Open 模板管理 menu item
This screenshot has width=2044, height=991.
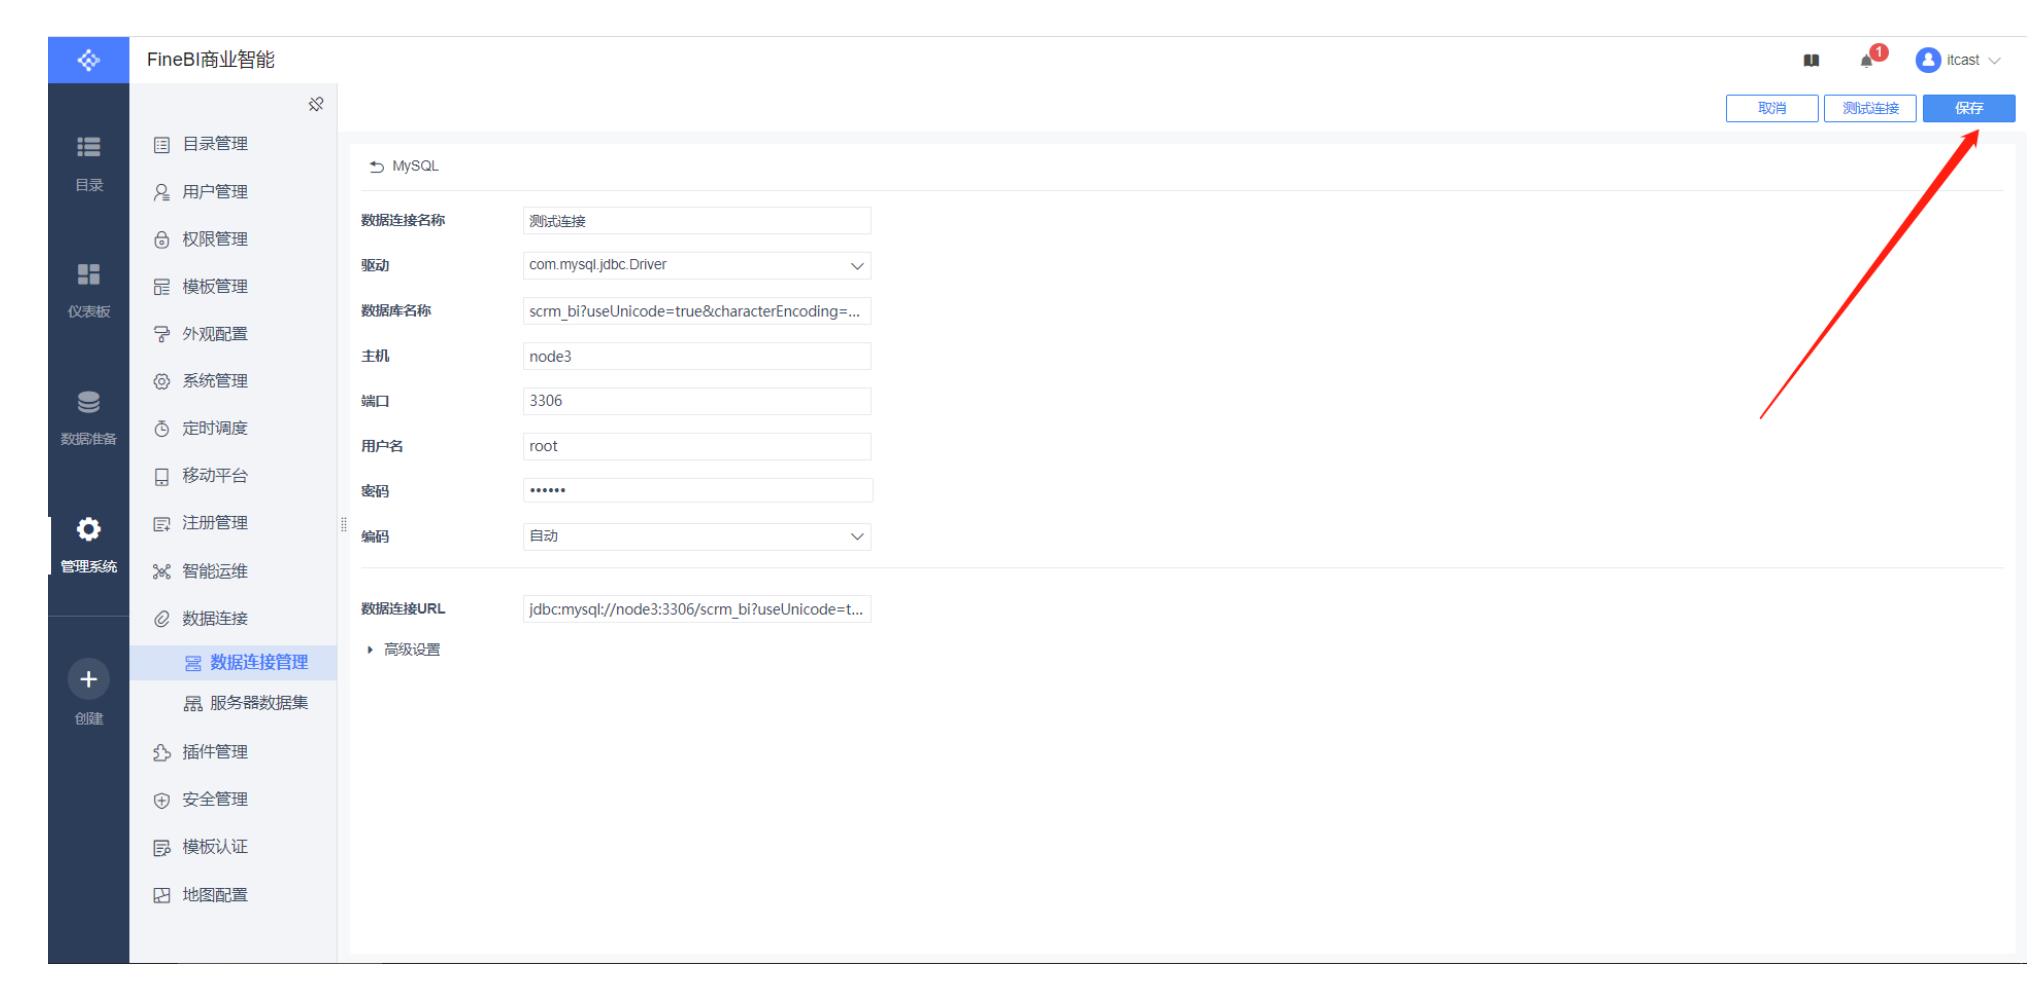[233, 287]
